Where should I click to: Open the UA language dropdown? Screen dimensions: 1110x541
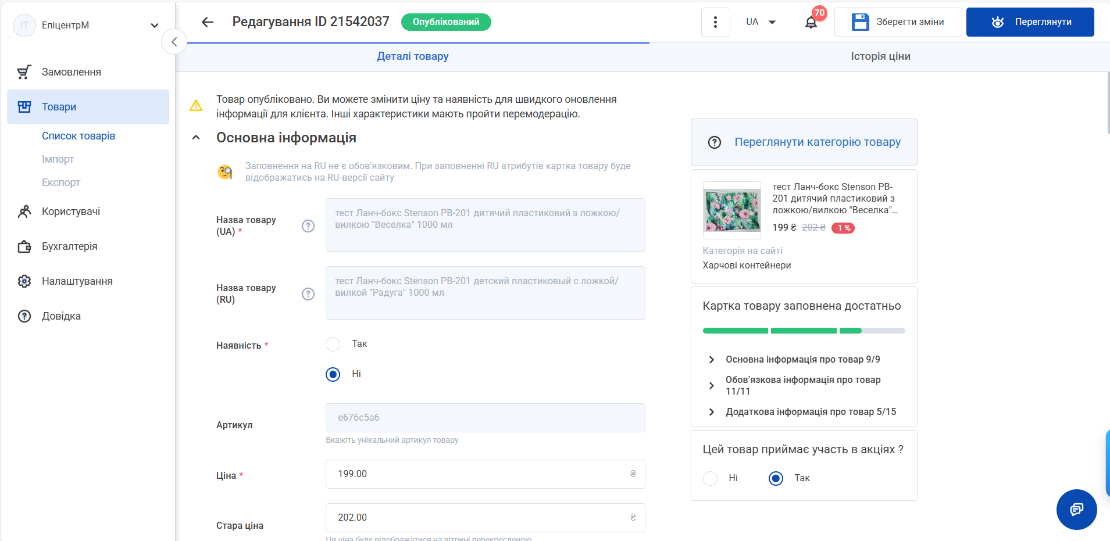click(x=761, y=22)
